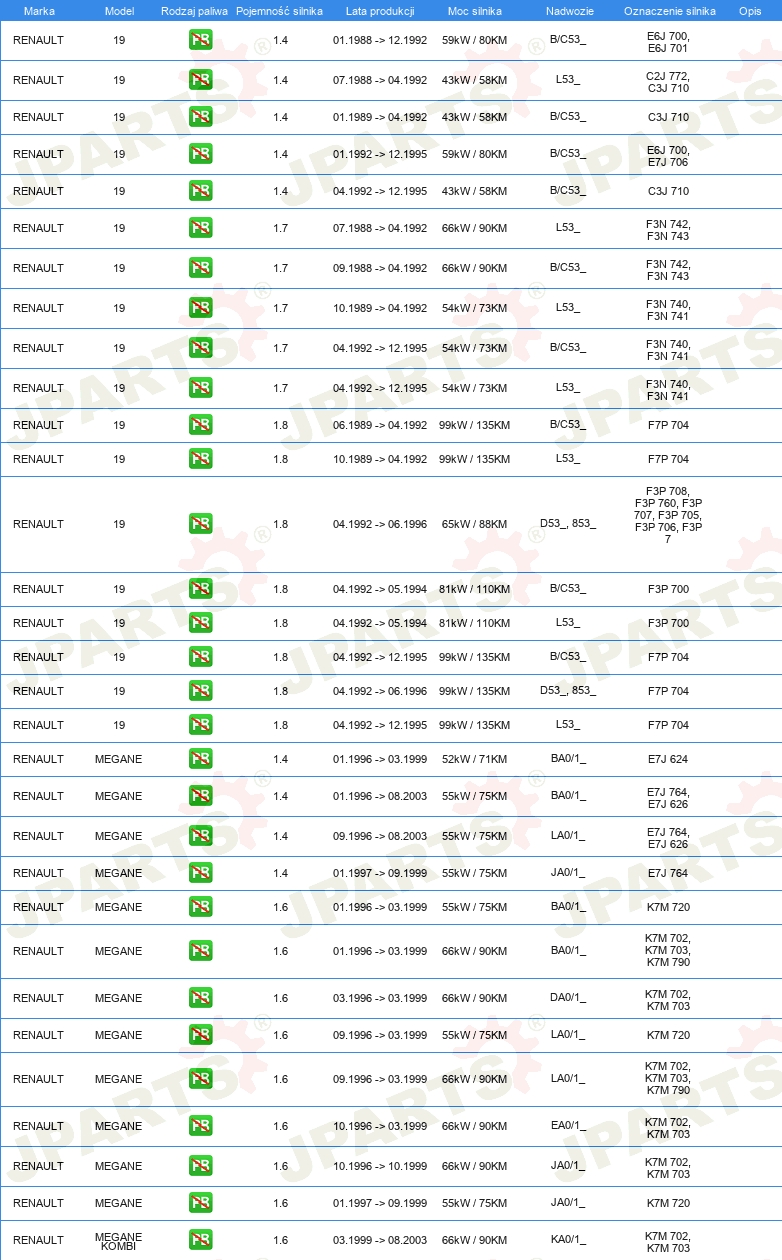Click production date 06.1989 -> 04.1992
This screenshot has width=782, height=1260.
tap(380, 425)
